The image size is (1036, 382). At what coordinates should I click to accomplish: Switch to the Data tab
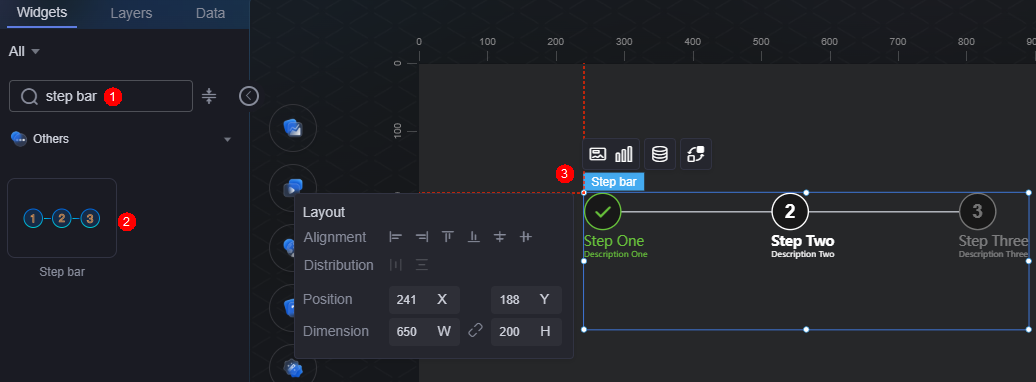(x=211, y=13)
